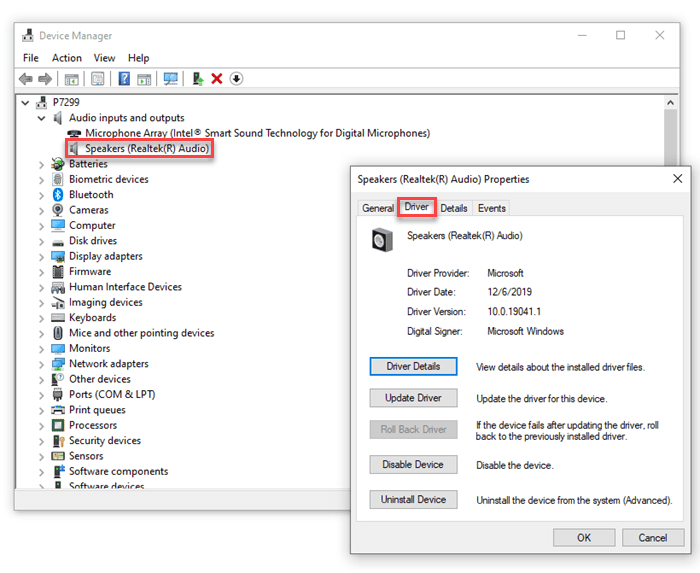
Task: Click the Forward arrow toolbar icon
Action: (x=45, y=79)
